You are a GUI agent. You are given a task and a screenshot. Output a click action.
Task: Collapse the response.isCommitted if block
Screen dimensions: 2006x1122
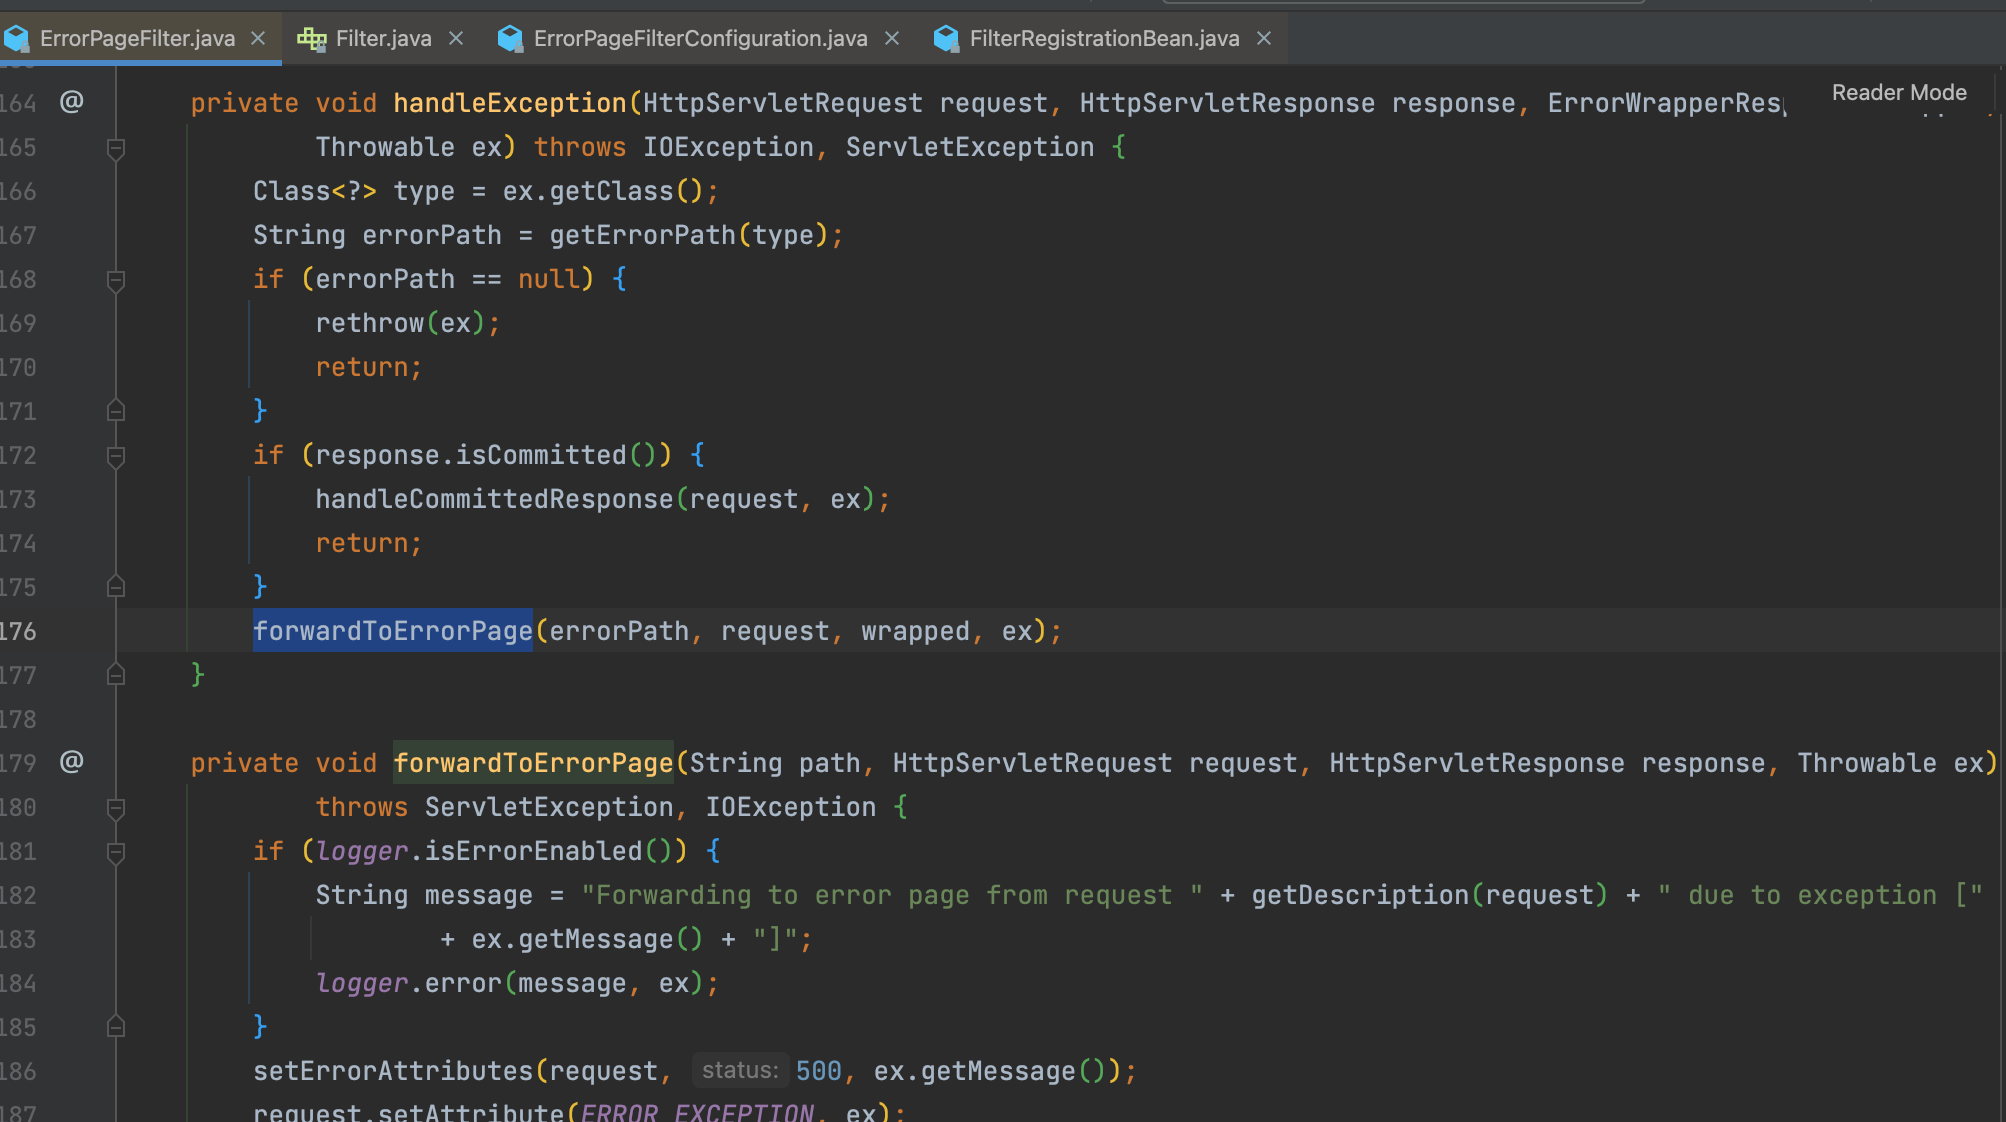[116, 456]
